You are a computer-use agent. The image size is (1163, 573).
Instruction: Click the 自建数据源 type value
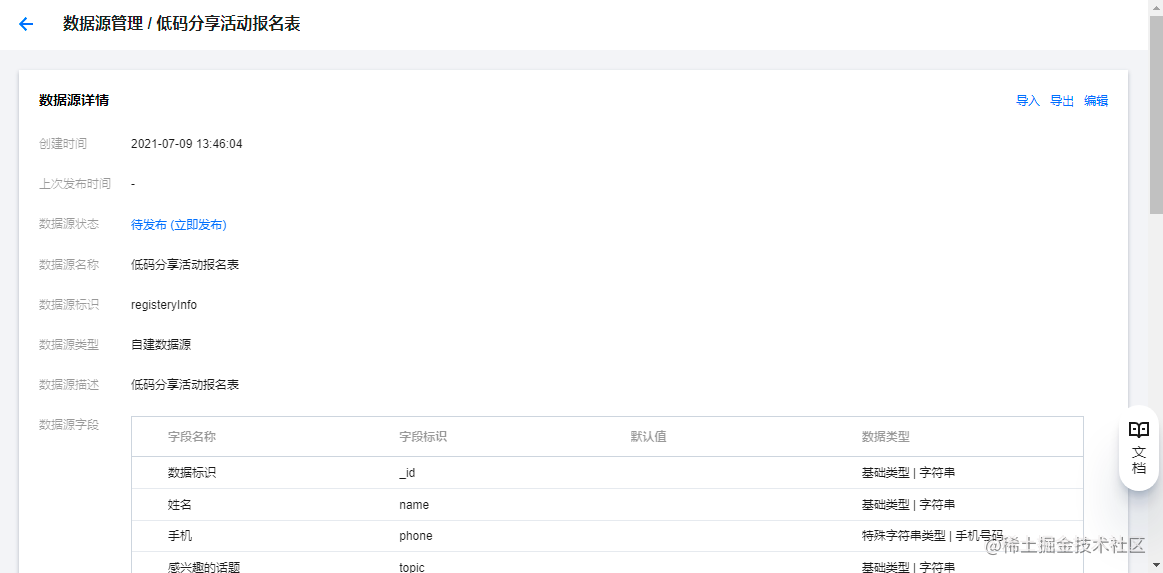point(161,345)
